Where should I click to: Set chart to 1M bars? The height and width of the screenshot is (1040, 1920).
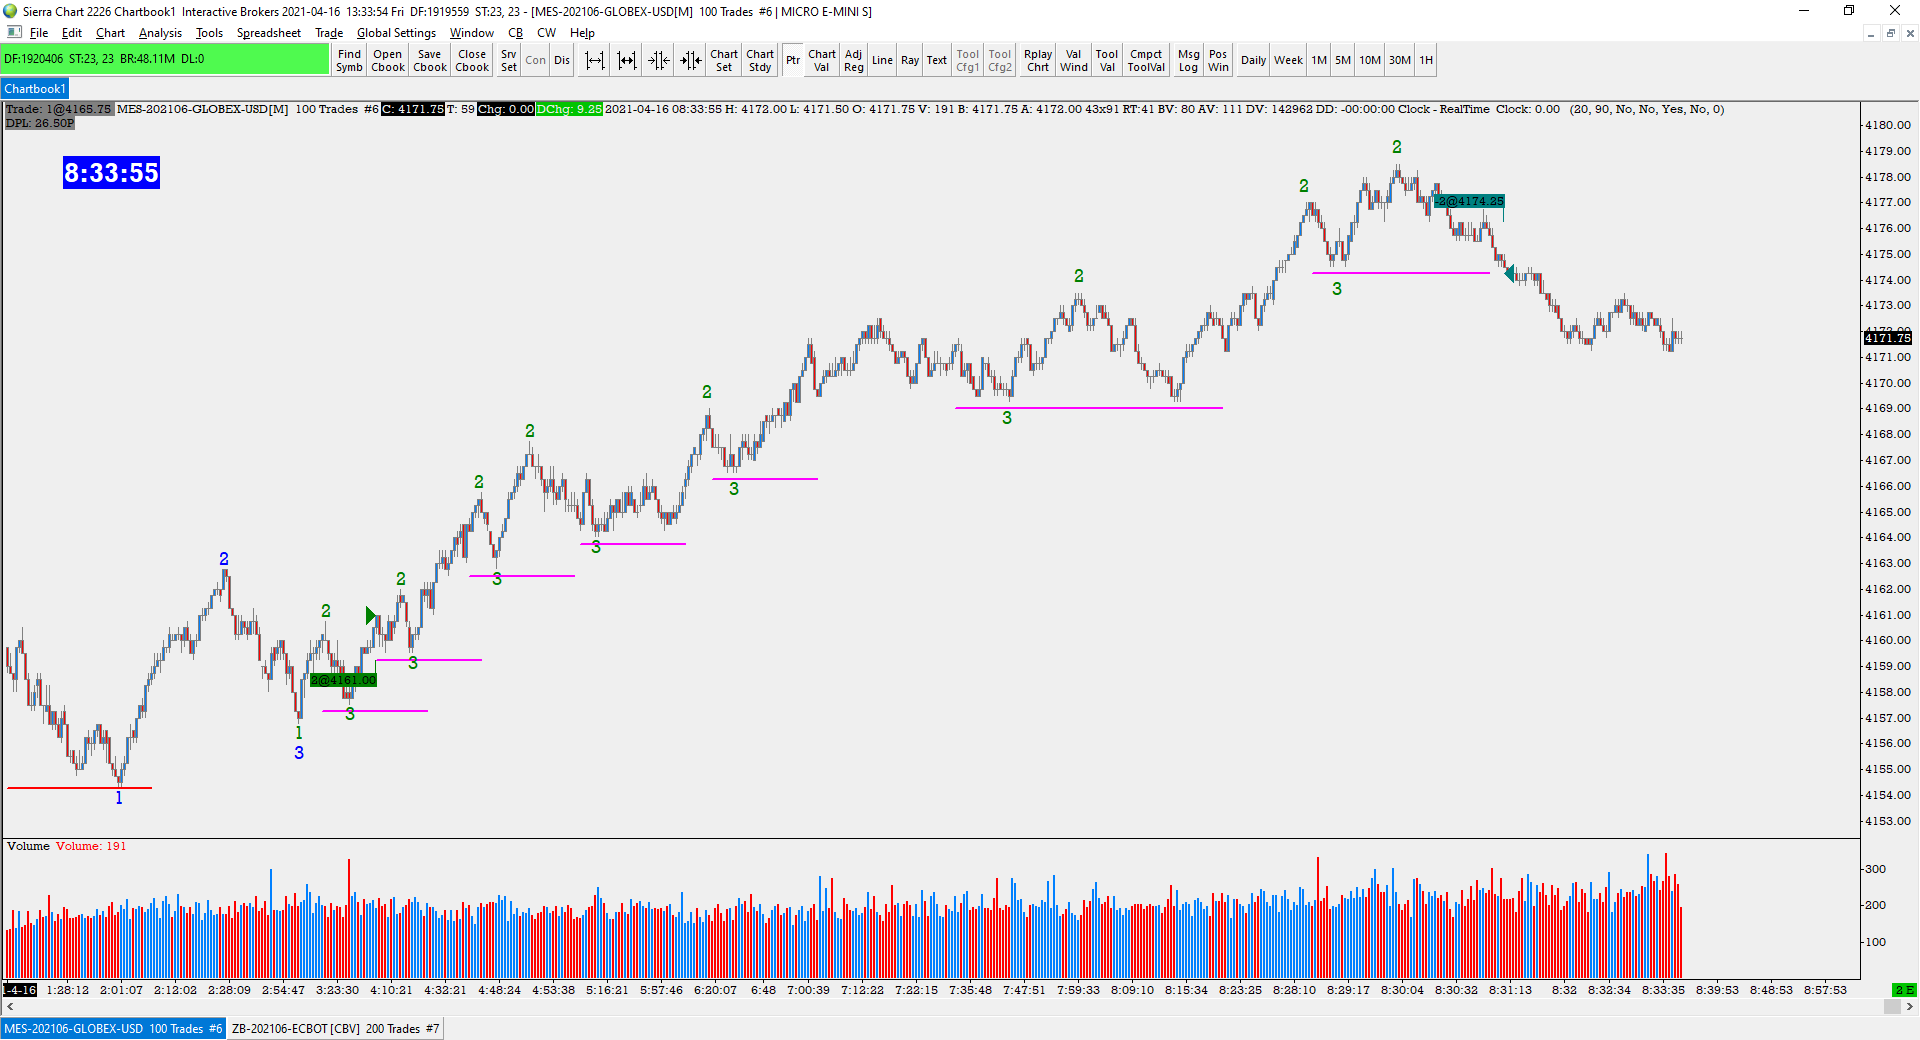tap(1320, 60)
